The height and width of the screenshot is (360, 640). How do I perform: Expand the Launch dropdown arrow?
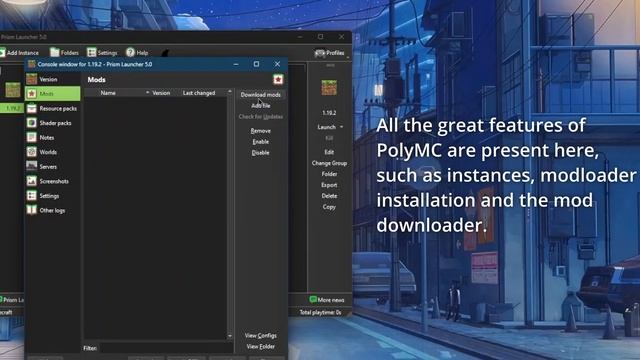[342, 127]
